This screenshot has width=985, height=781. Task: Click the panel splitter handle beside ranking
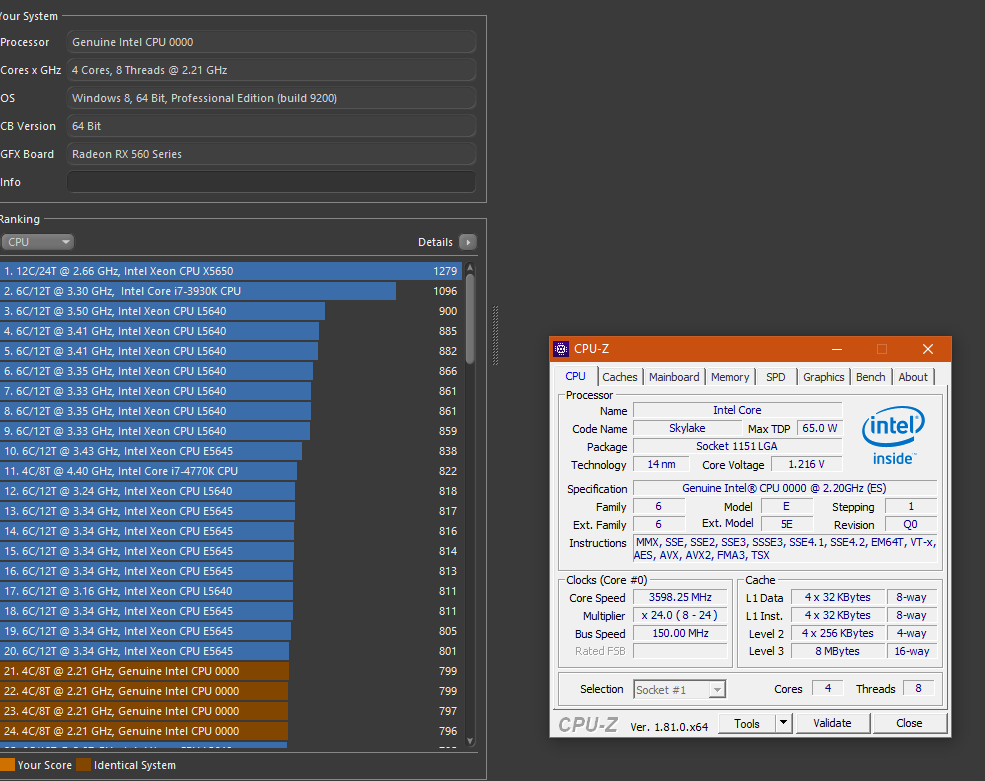pos(496,335)
